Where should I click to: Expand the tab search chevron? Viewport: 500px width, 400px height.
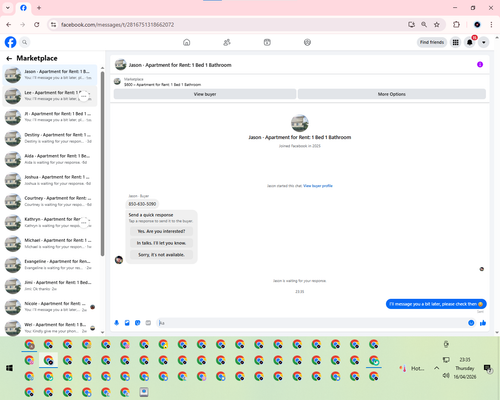coord(8,8)
